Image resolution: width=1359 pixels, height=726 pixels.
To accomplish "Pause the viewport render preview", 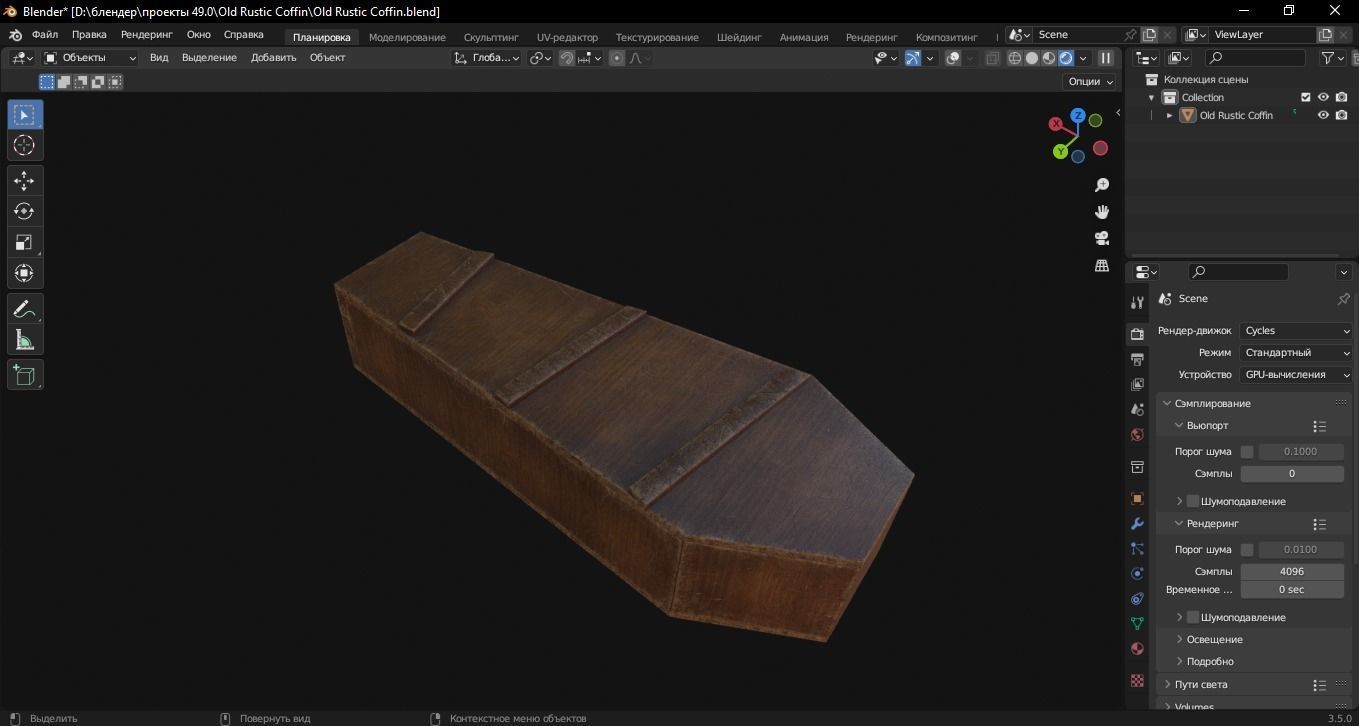I will tap(1106, 58).
